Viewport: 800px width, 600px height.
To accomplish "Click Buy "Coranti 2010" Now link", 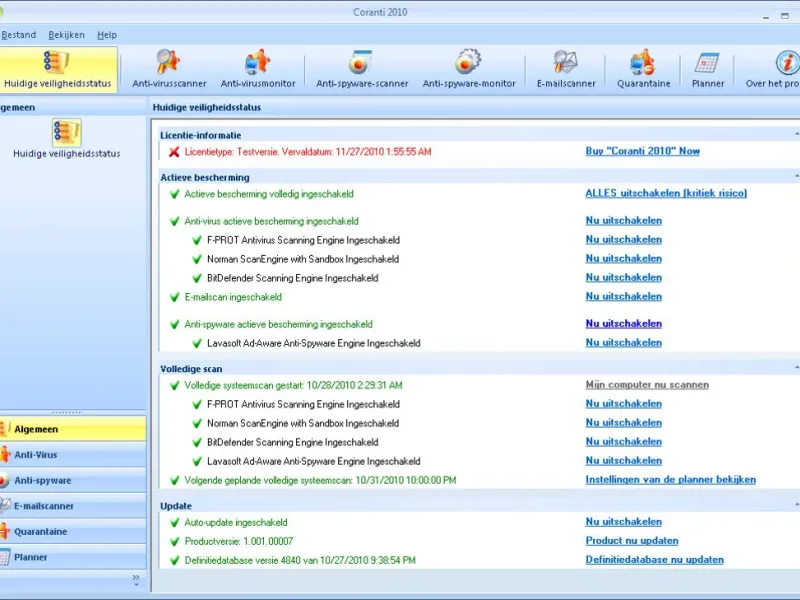I will point(642,151).
